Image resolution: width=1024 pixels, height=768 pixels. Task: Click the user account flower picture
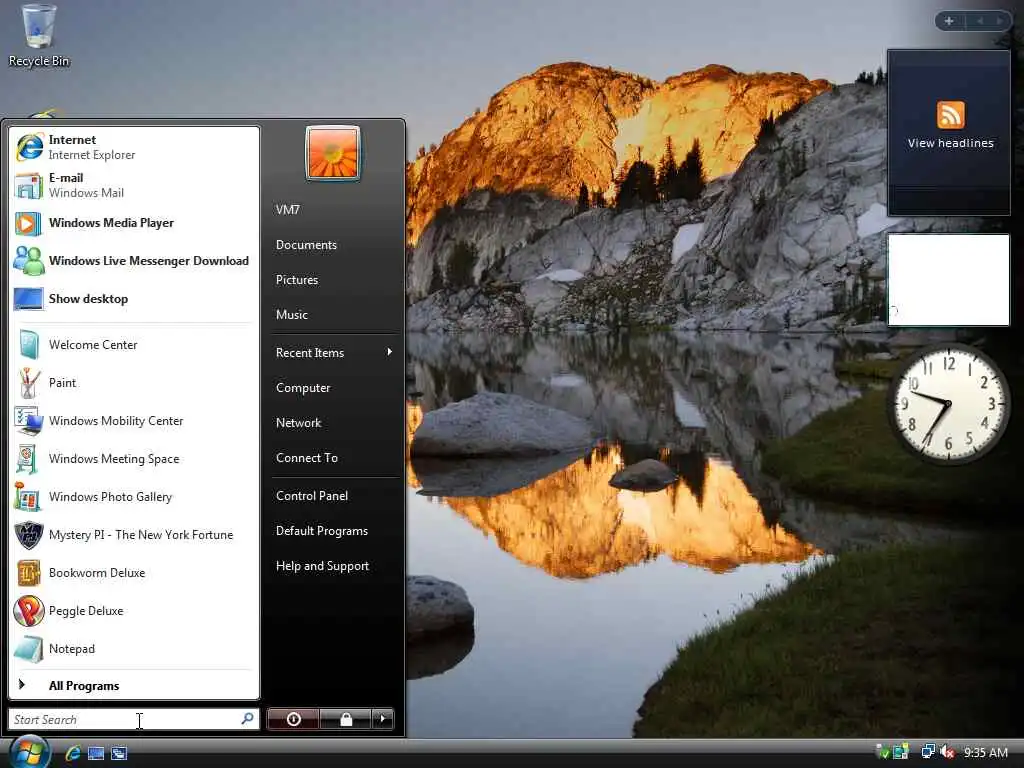(x=332, y=153)
